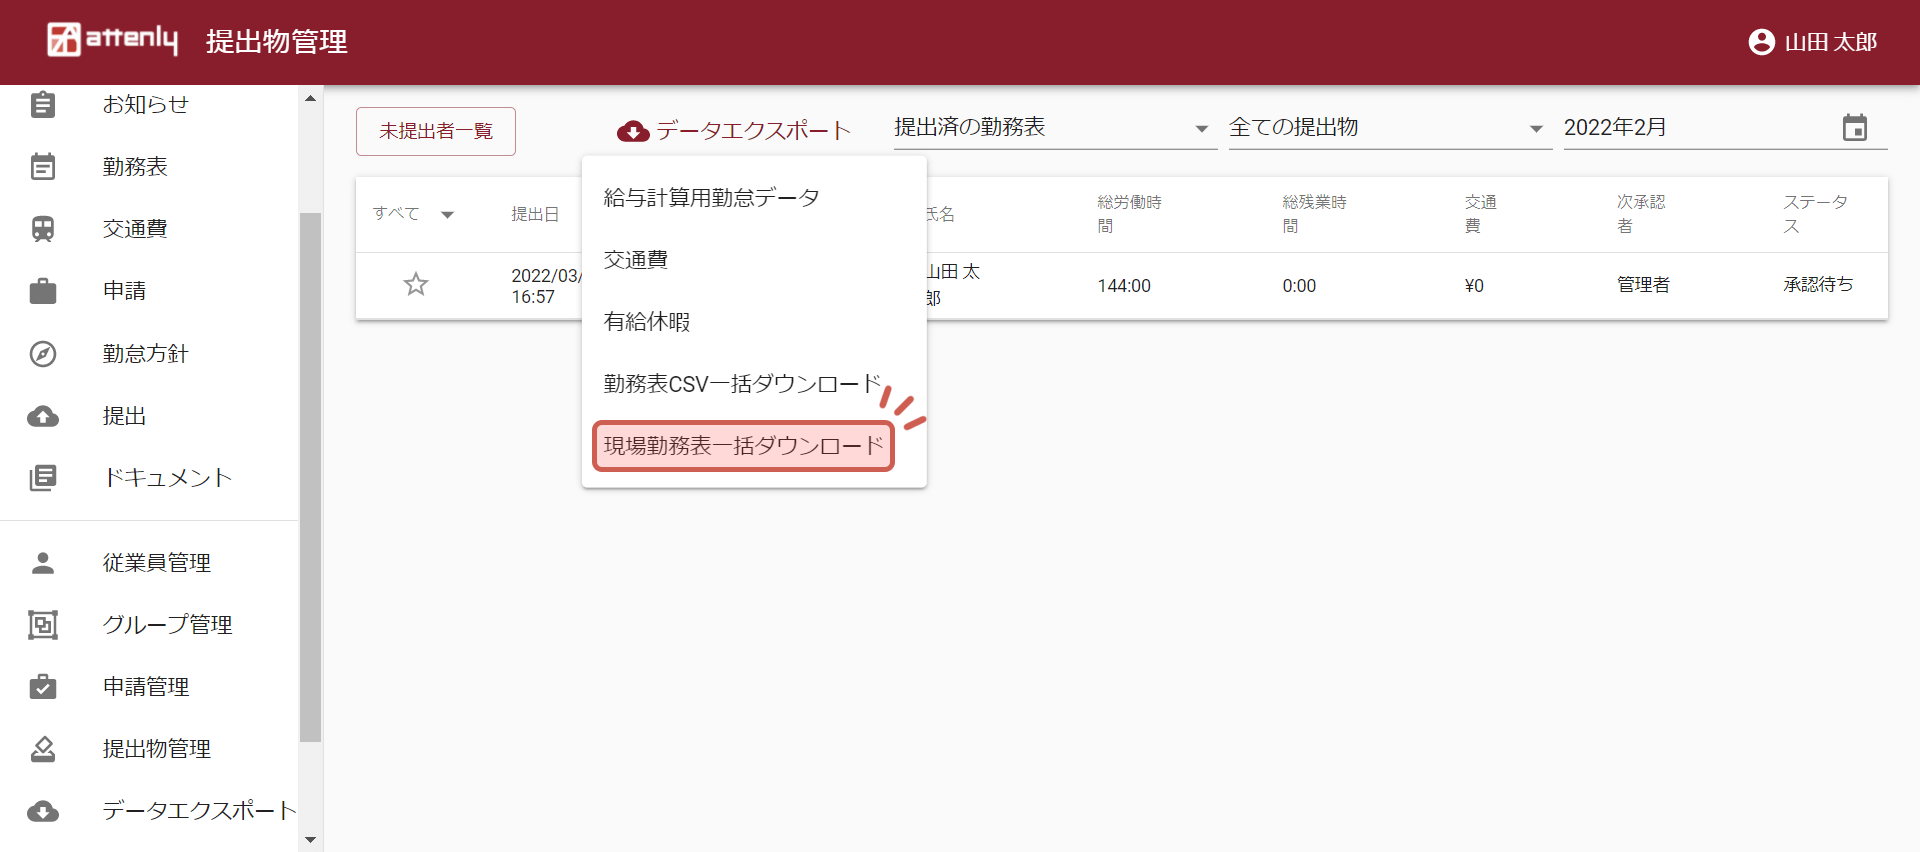Click the データエクスポート button in toolbar
This screenshot has width=1920, height=852.
click(734, 131)
